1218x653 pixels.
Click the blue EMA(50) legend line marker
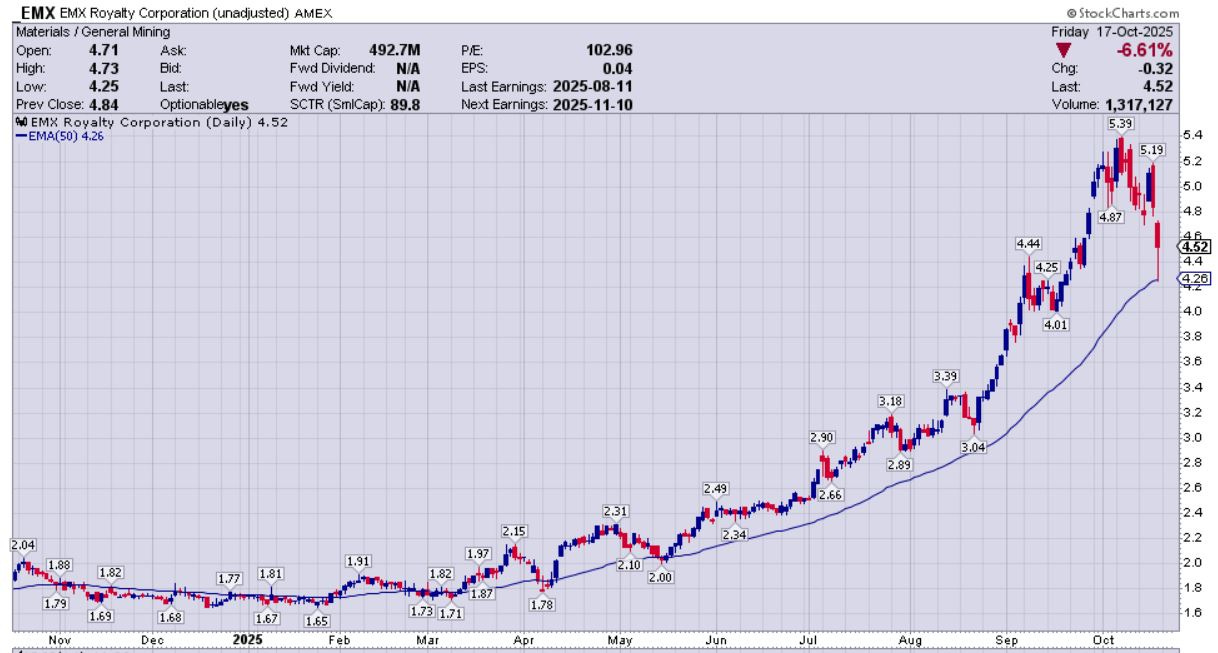tap(19, 135)
